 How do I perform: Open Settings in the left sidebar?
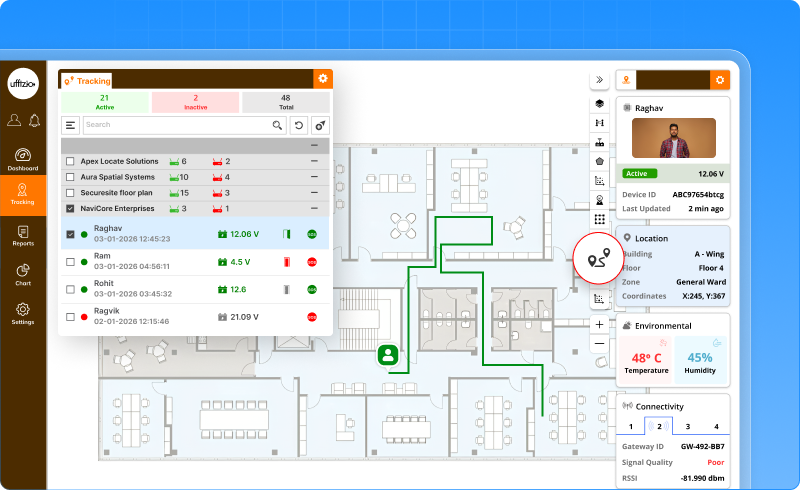pyautogui.click(x=23, y=313)
